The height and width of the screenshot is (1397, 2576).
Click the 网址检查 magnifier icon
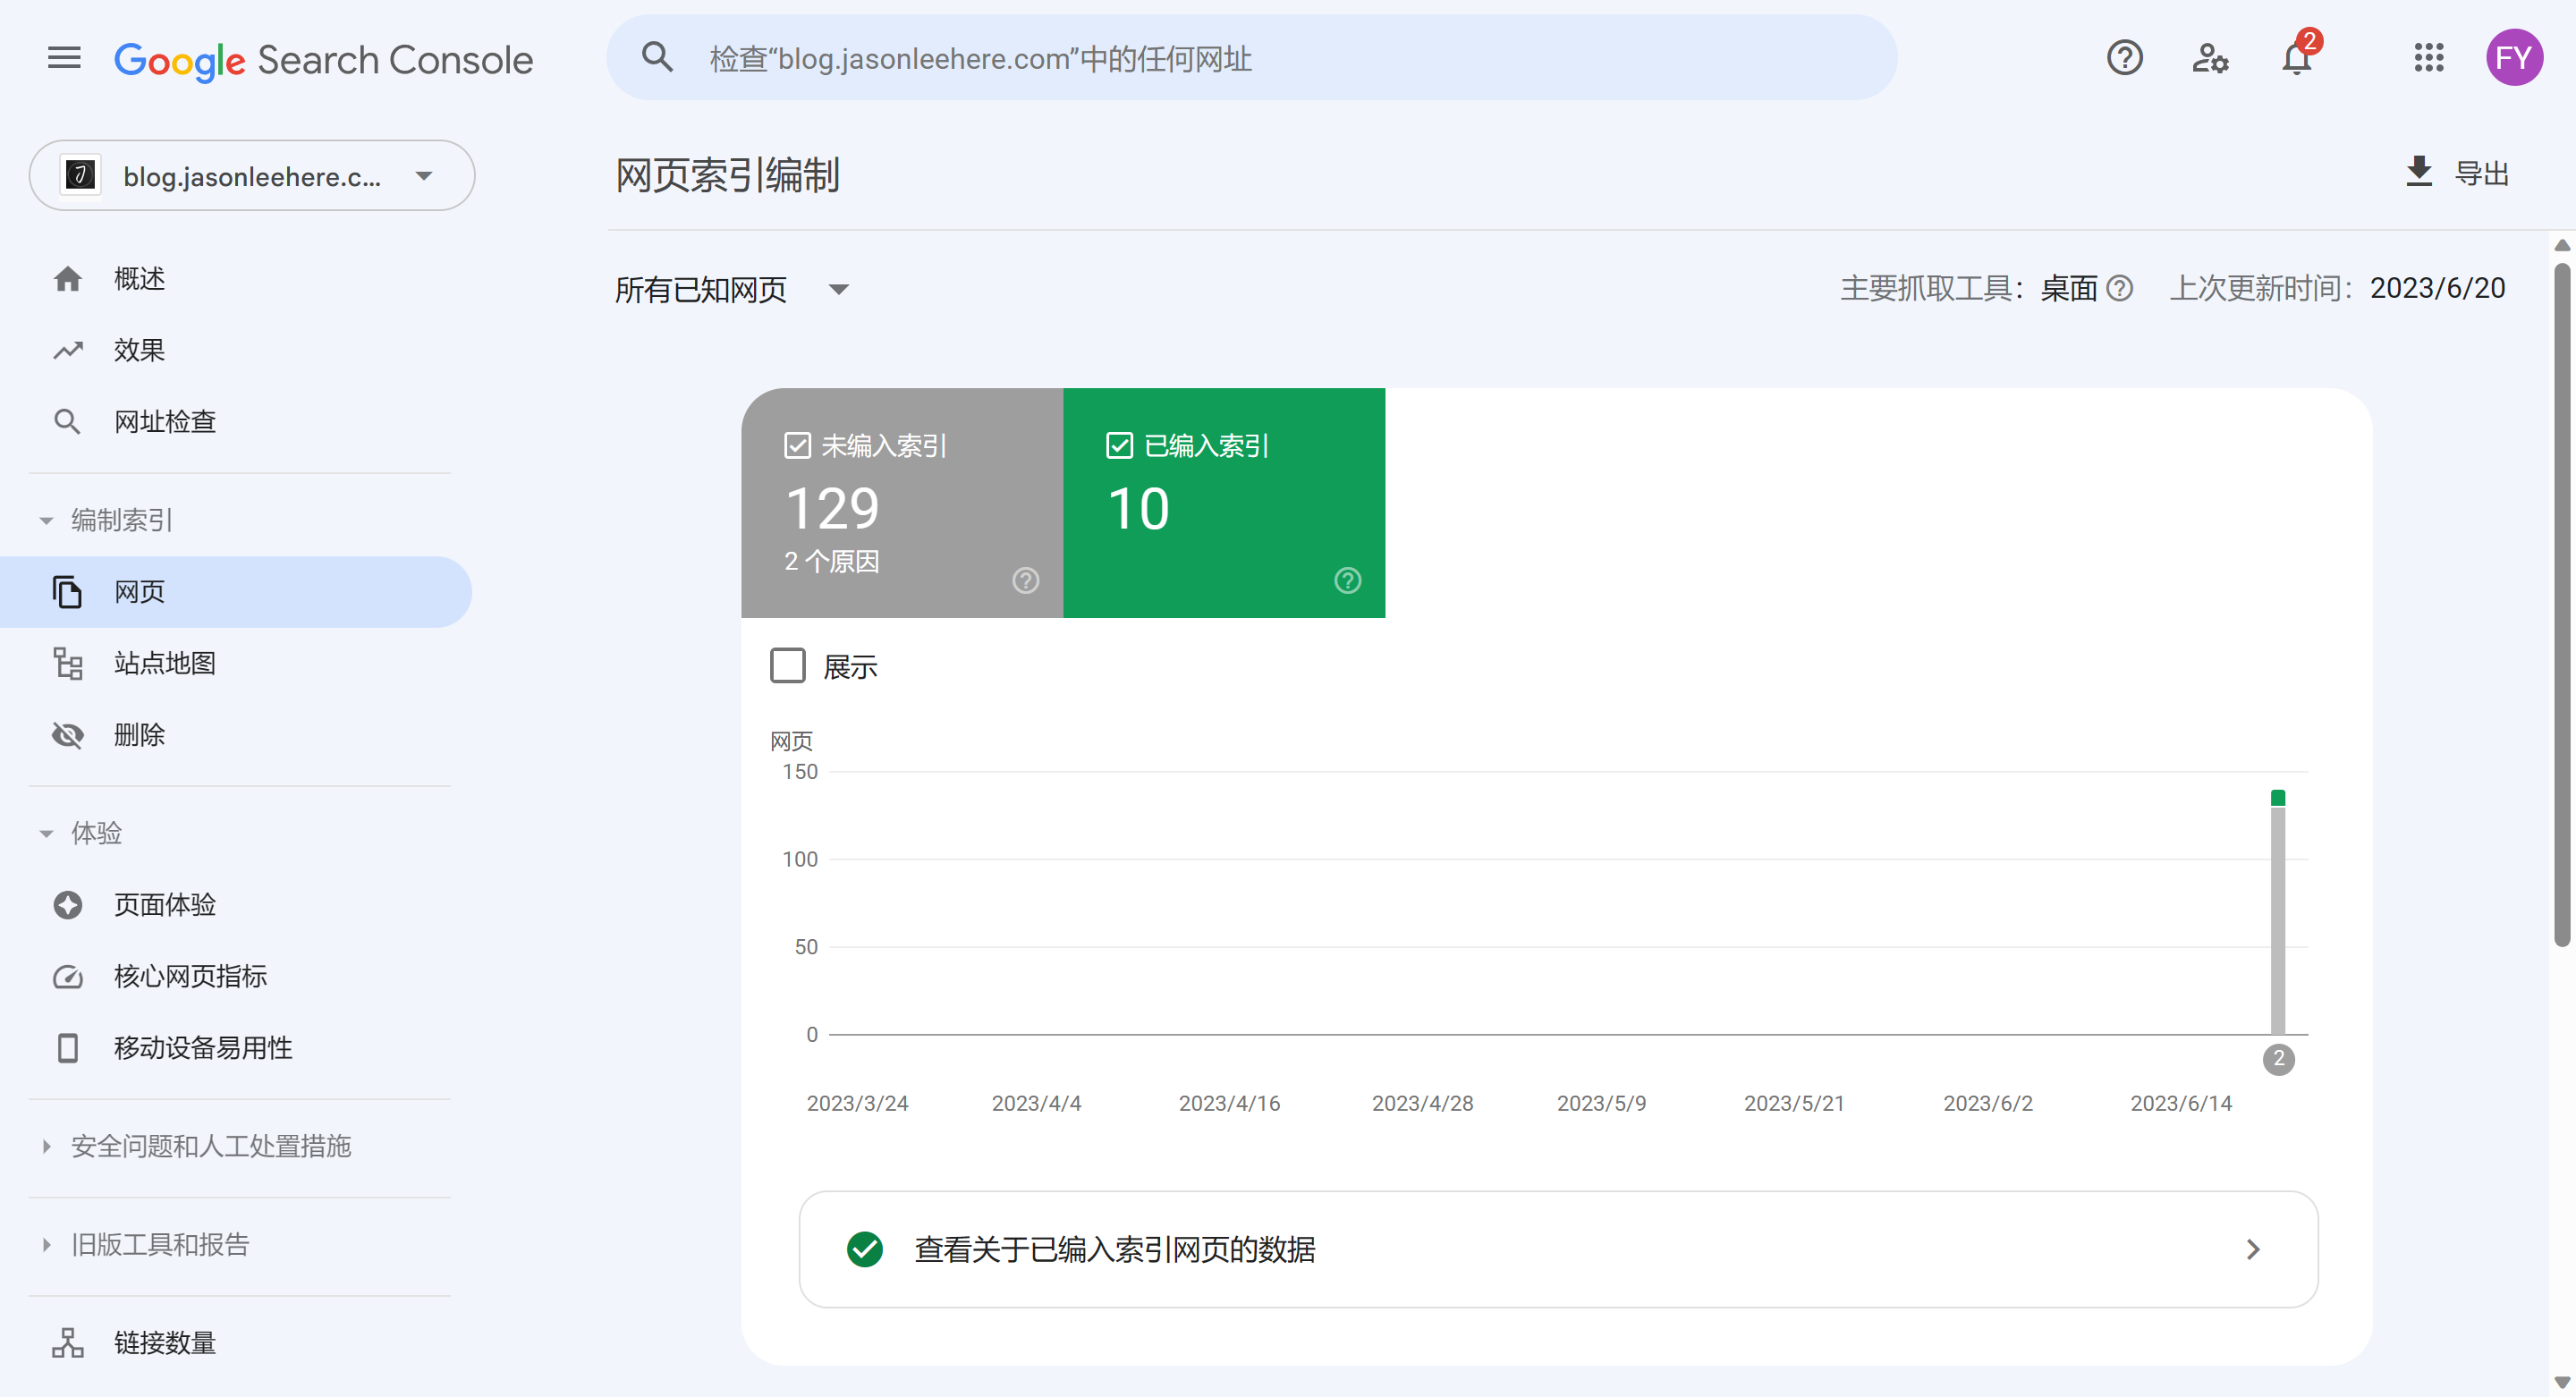click(67, 421)
